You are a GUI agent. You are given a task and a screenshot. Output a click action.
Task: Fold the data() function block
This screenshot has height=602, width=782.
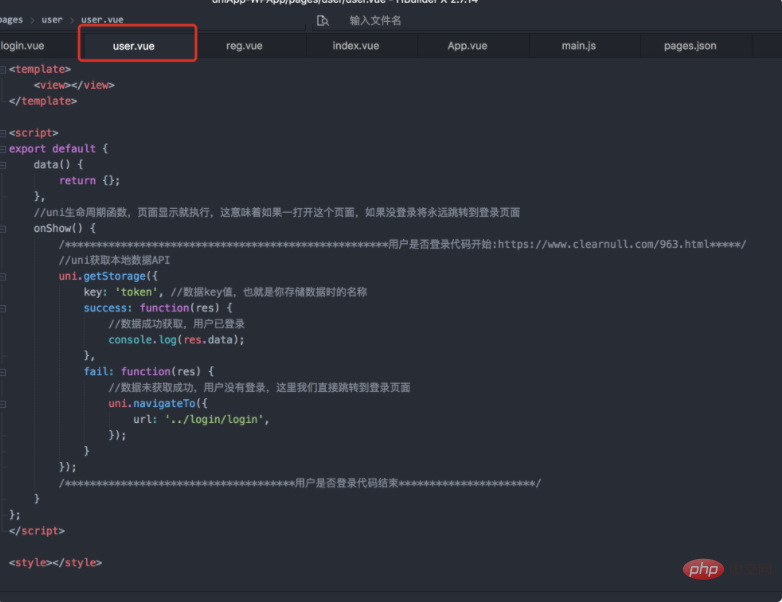3,165
